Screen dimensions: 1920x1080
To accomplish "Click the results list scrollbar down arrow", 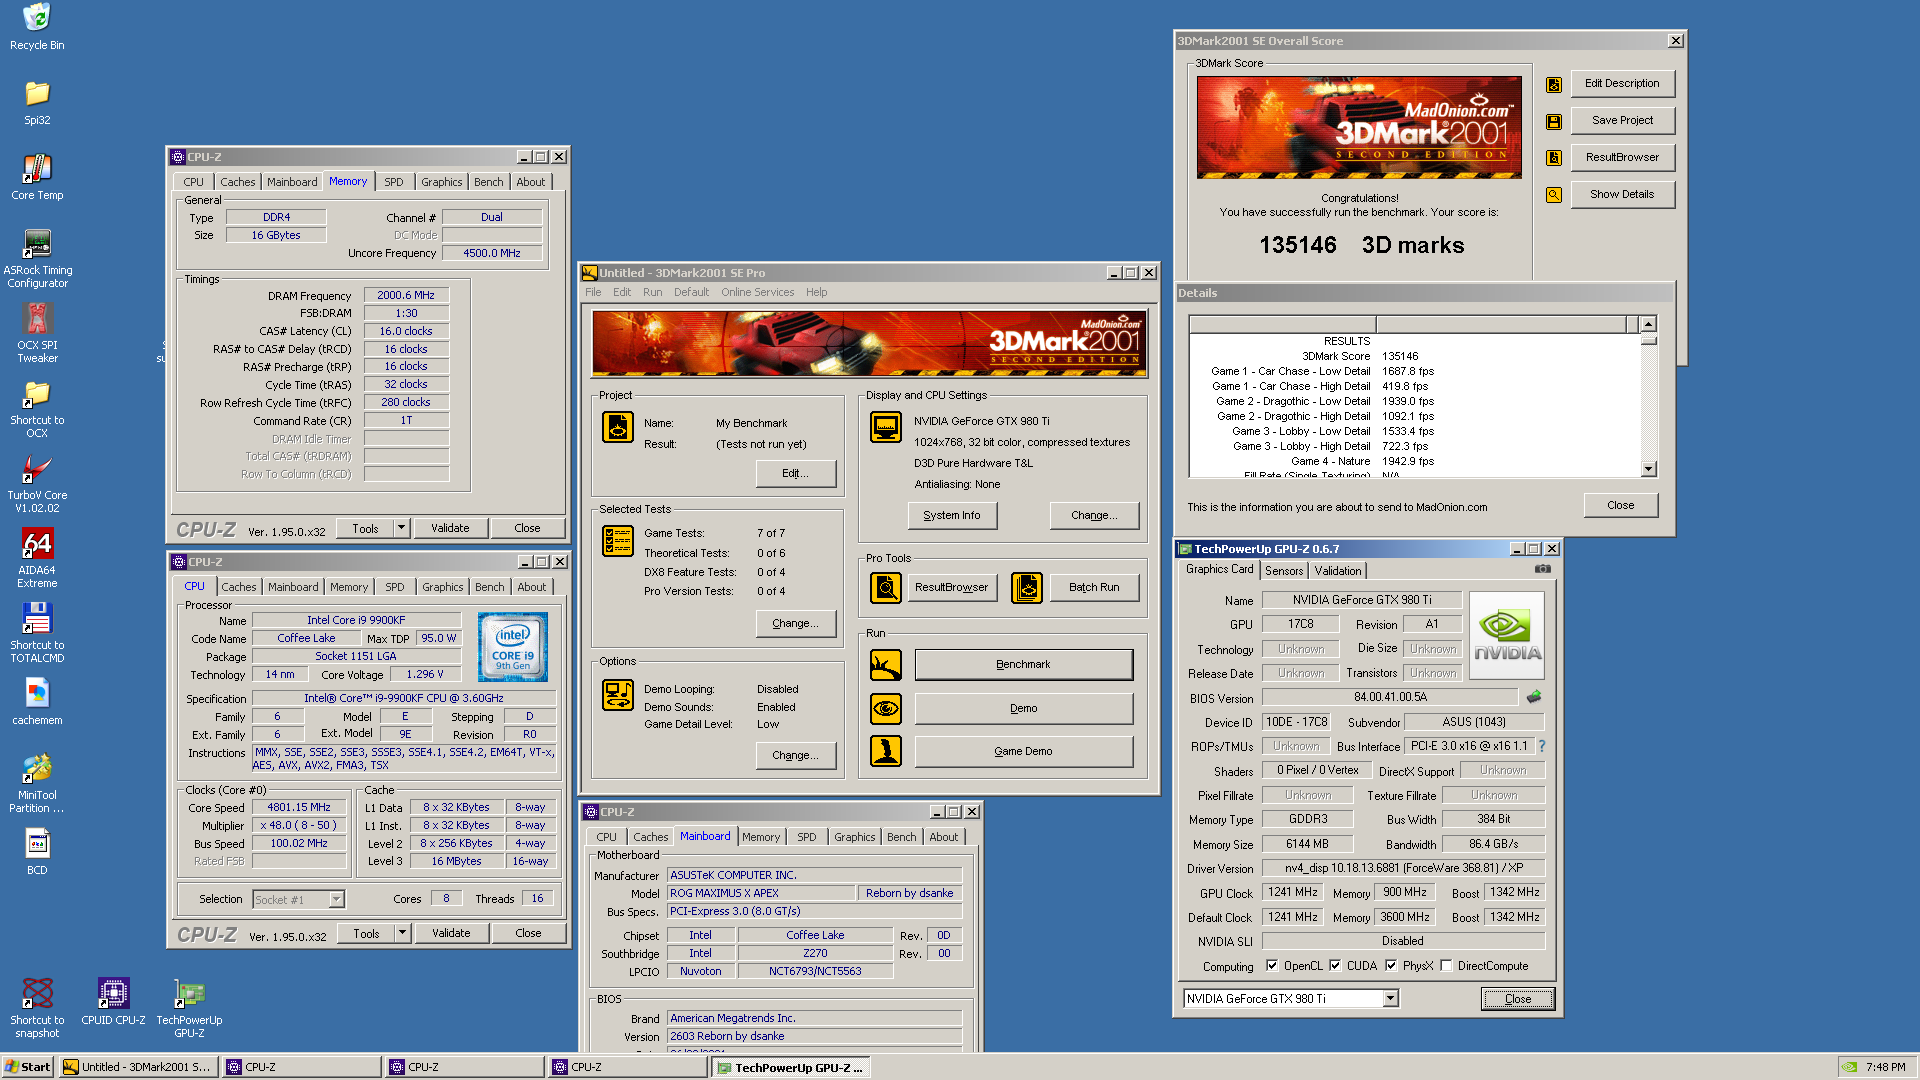I will click(x=1648, y=469).
